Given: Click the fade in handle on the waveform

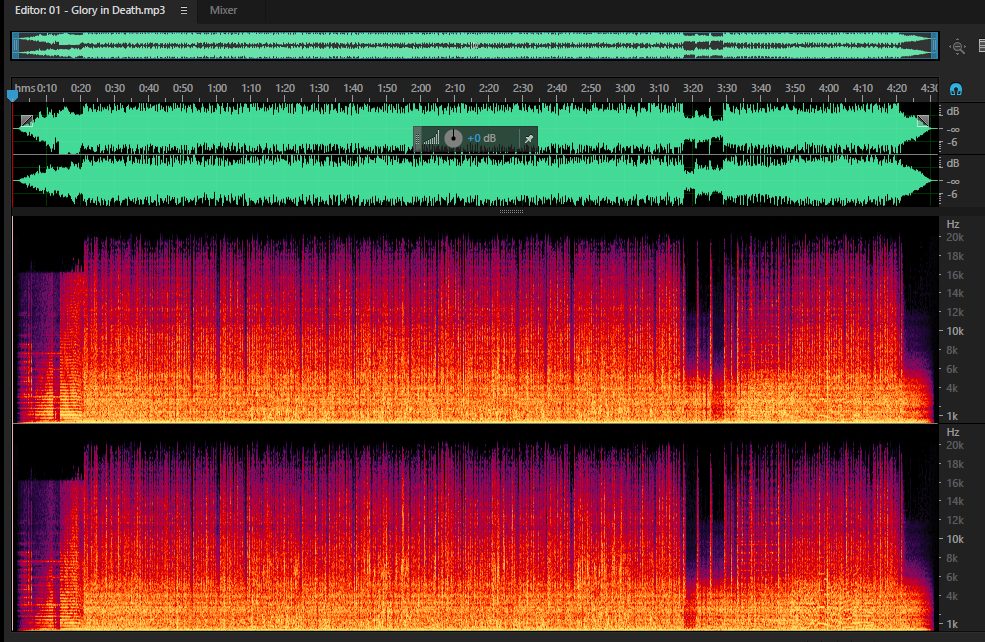Looking at the screenshot, I should point(26,121).
